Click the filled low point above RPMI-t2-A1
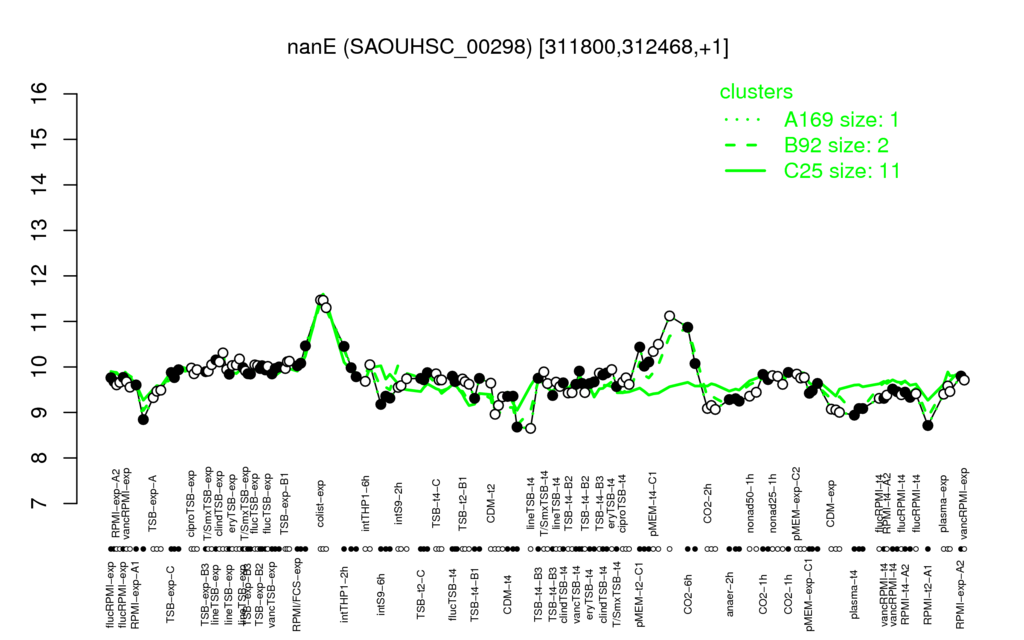Viewport: 1024px width, 640px height. 928,425
